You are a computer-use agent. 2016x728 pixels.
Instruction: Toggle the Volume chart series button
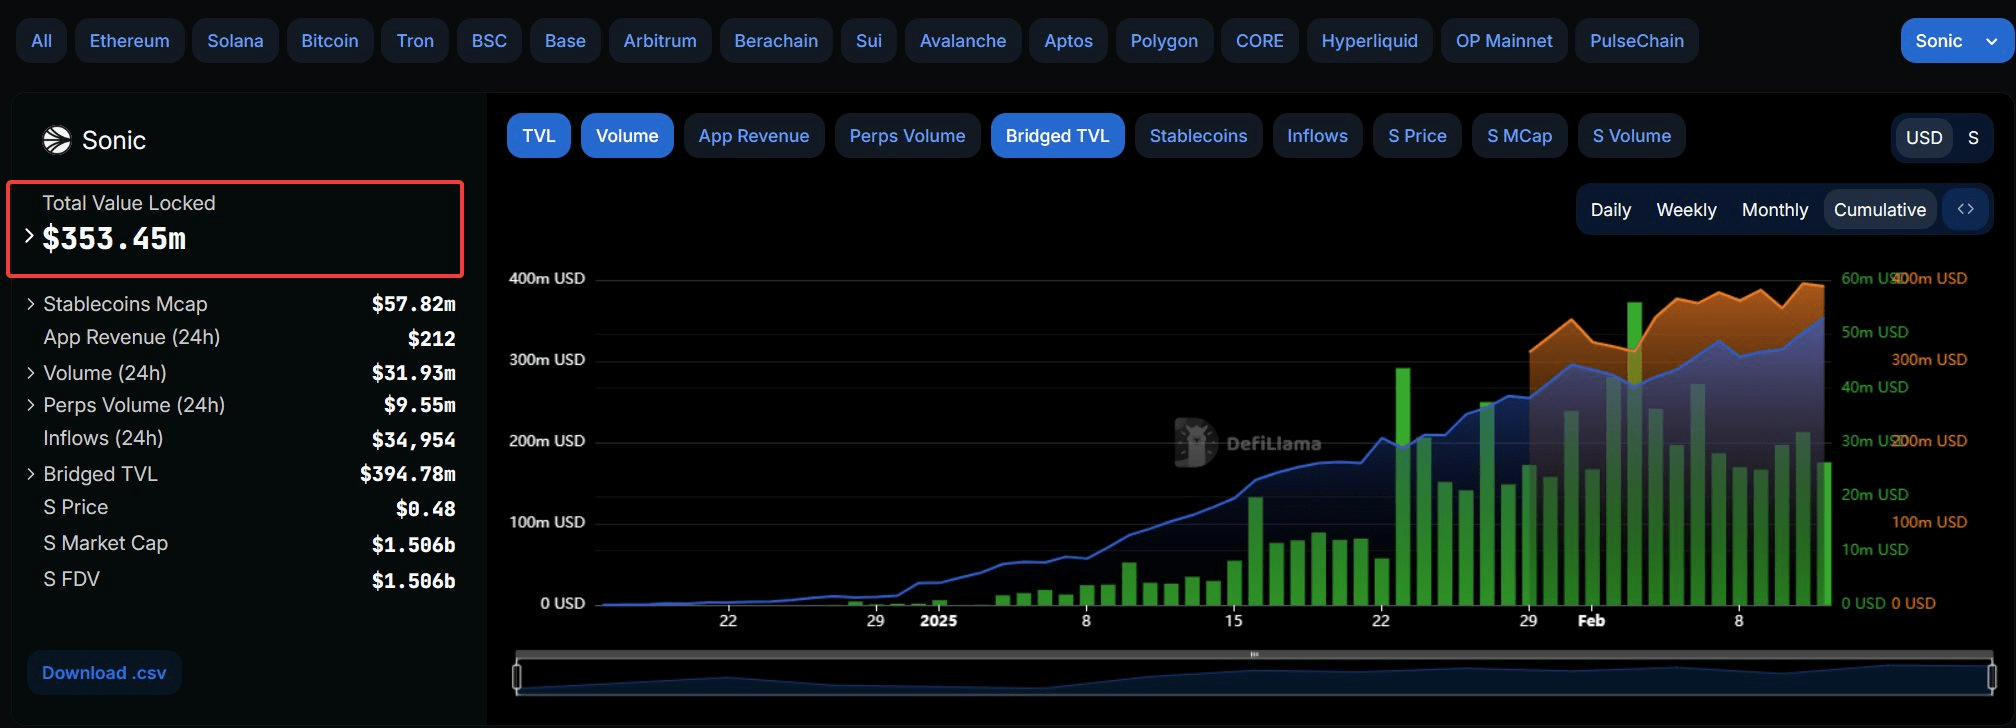pos(627,136)
